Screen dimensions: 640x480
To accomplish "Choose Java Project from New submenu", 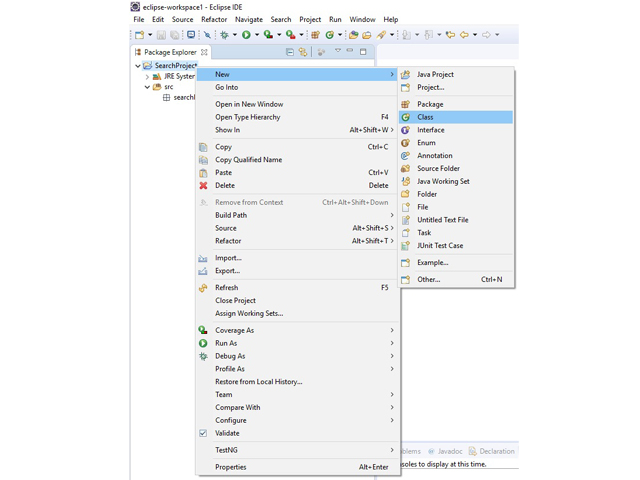I will click(x=456, y=74).
